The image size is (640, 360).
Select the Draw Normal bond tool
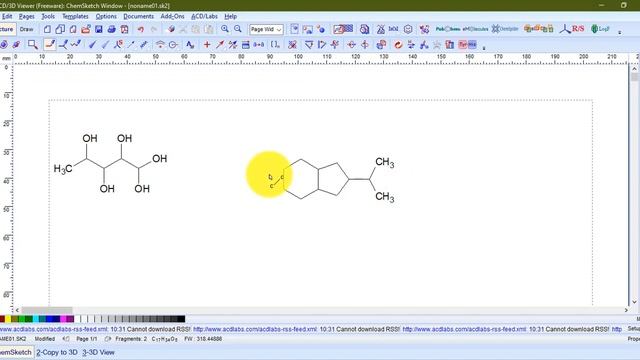click(x=50, y=44)
